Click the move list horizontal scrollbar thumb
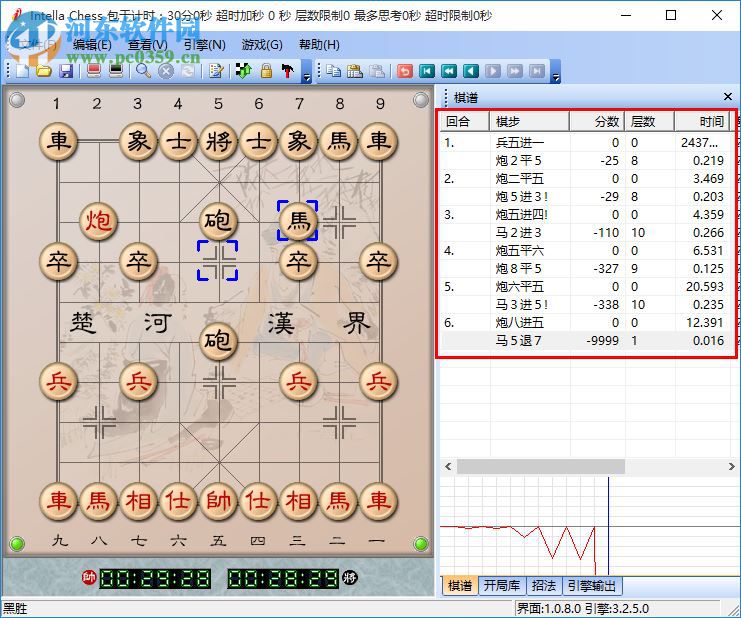 coord(541,467)
